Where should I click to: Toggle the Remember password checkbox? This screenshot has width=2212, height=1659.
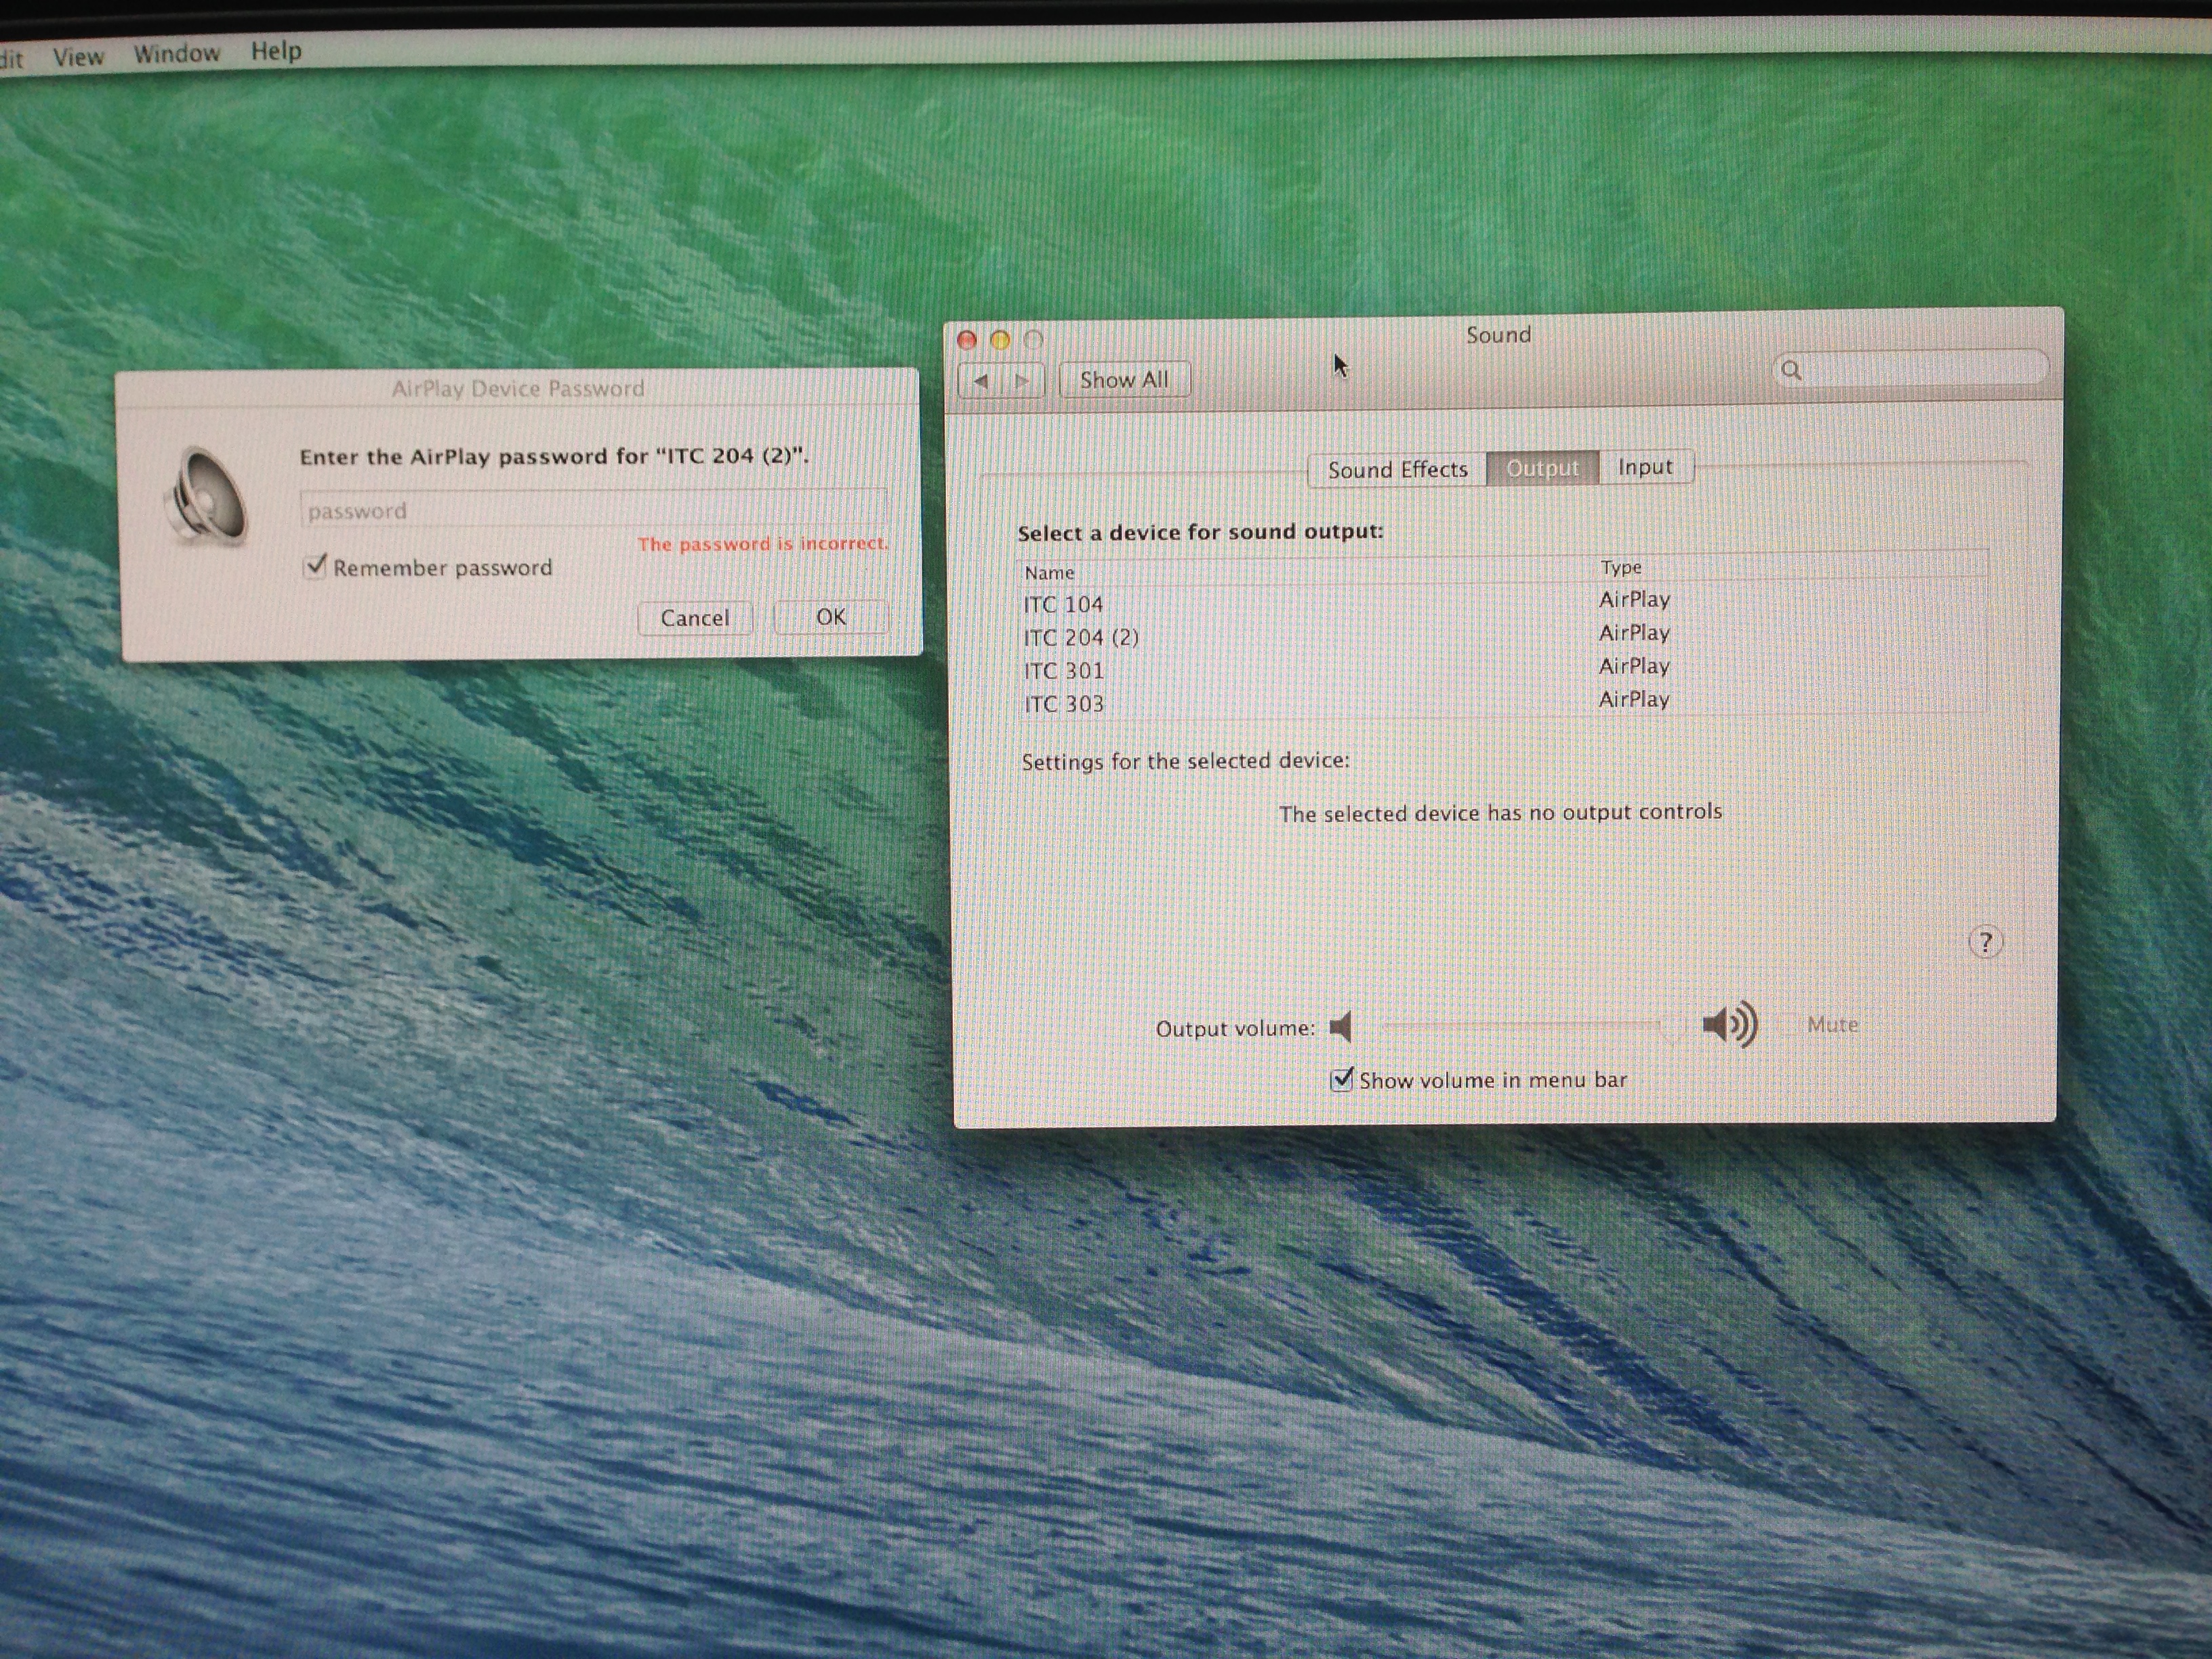click(x=315, y=567)
